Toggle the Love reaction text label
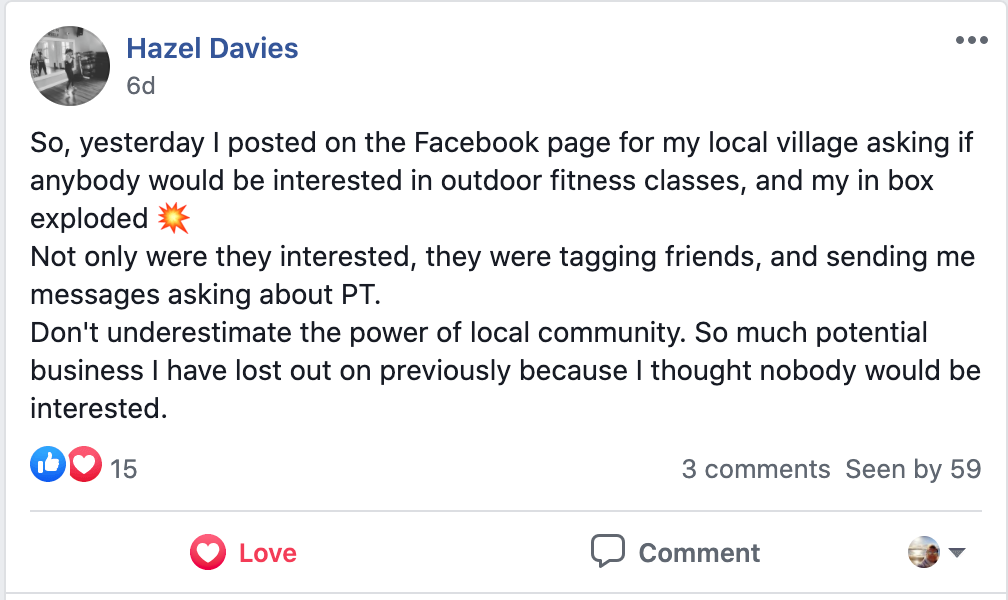The height and width of the screenshot is (600, 1008). coord(268,553)
